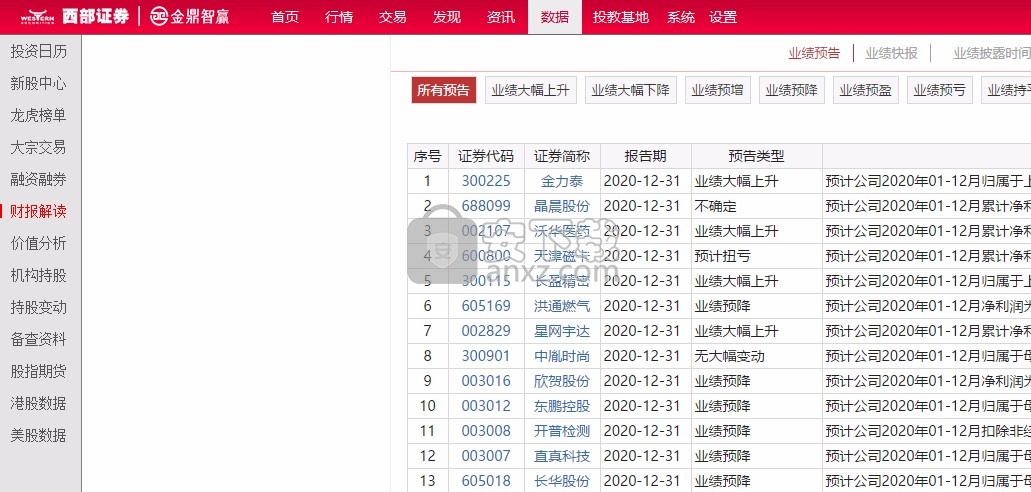The image size is (1031, 492).
Task: Go to 机构持股 in sidebar
Action: coord(39,275)
